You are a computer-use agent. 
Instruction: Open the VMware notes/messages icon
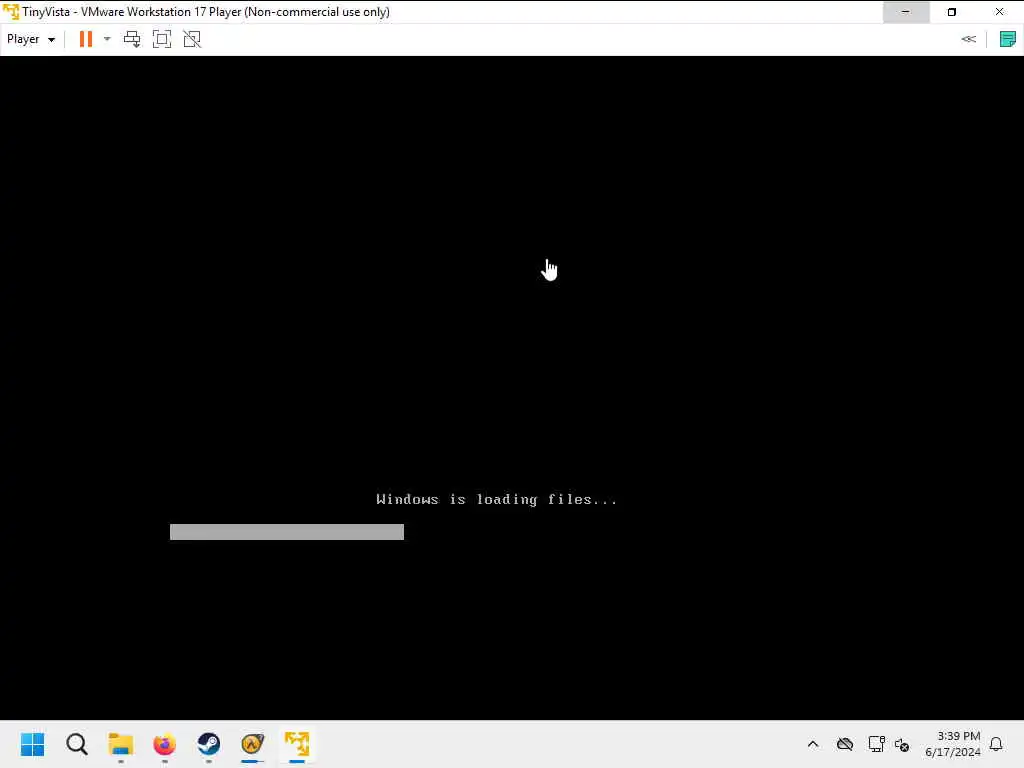pos(1008,39)
